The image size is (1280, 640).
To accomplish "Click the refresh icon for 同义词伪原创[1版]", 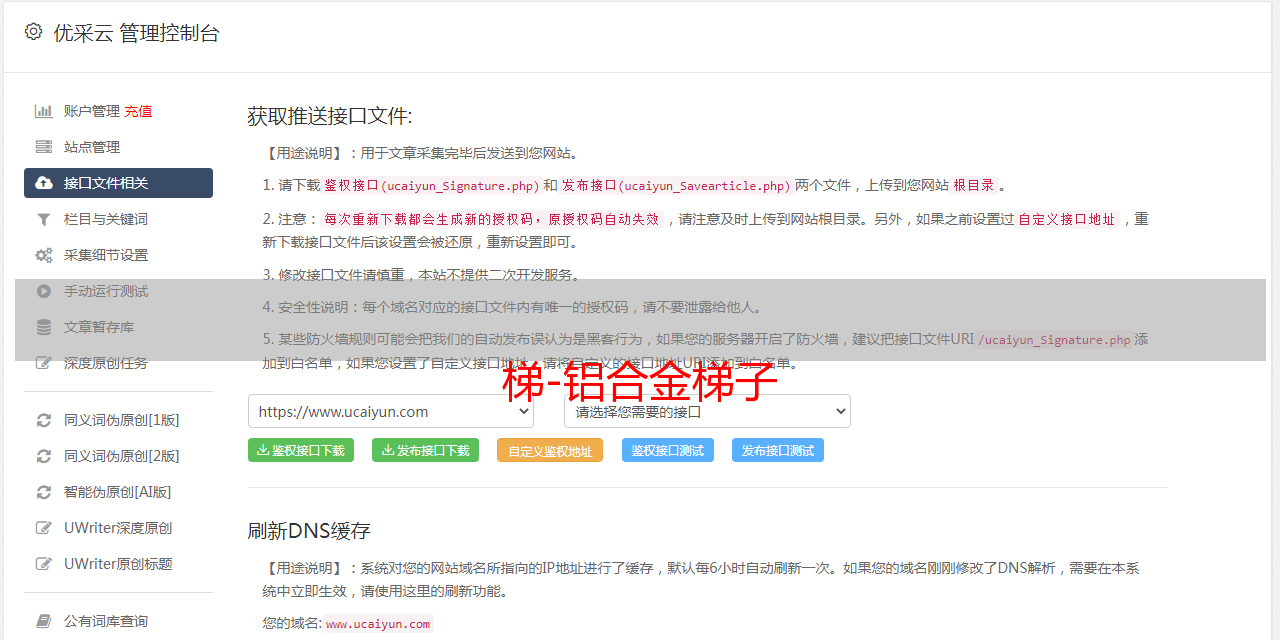I will coord(44,420).
